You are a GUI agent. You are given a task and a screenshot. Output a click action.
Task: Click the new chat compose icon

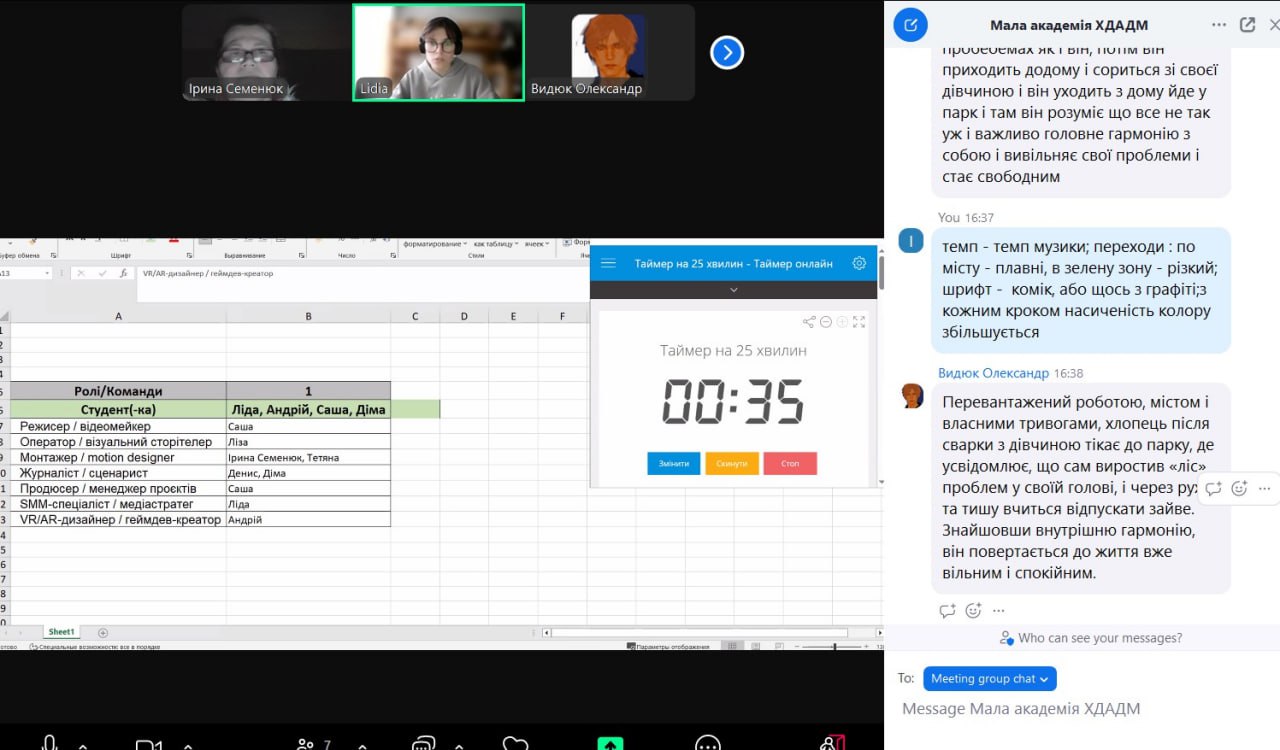909,25
